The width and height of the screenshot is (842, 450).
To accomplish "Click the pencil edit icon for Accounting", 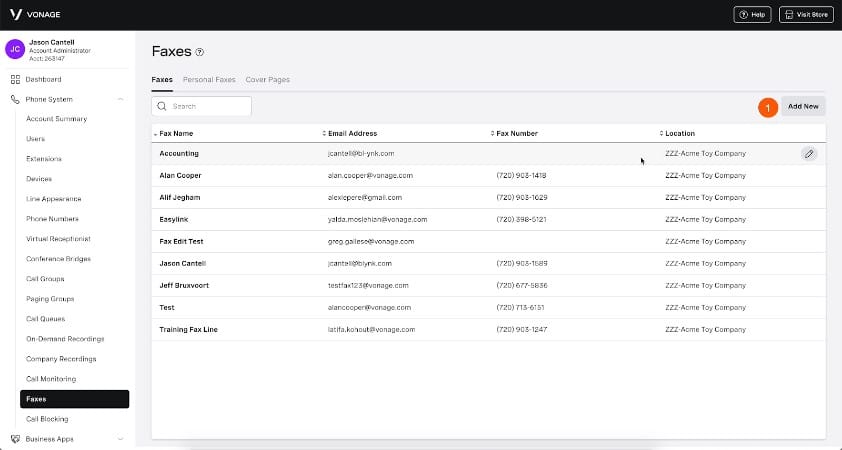I will point(809,153).
